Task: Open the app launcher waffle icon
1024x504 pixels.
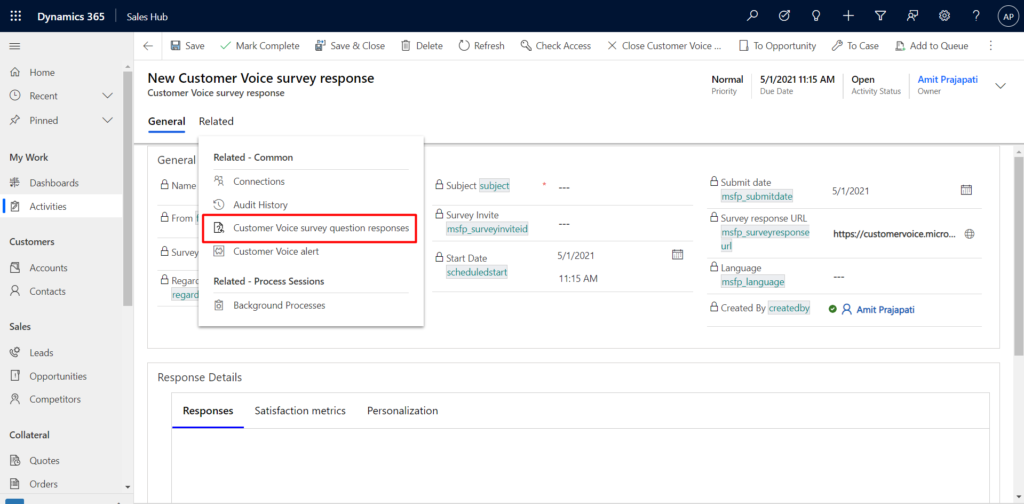Action: [16, 16]
